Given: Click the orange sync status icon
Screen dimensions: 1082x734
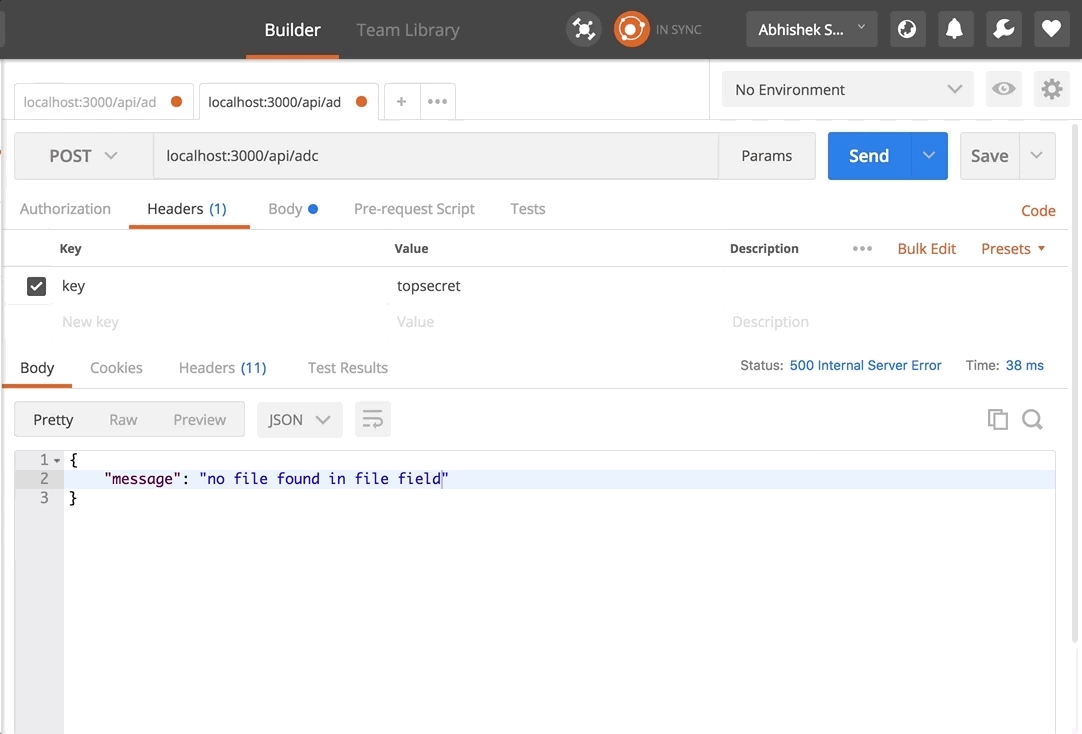Looking at the screenshot, I should [631, 29].
